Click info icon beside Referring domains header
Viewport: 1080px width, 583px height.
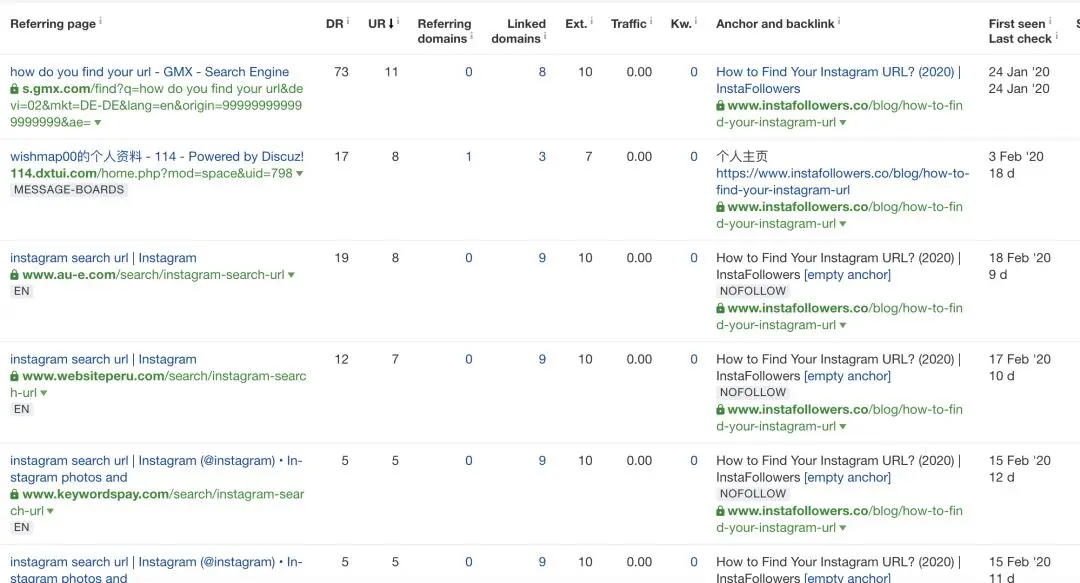tap(472, 36)
